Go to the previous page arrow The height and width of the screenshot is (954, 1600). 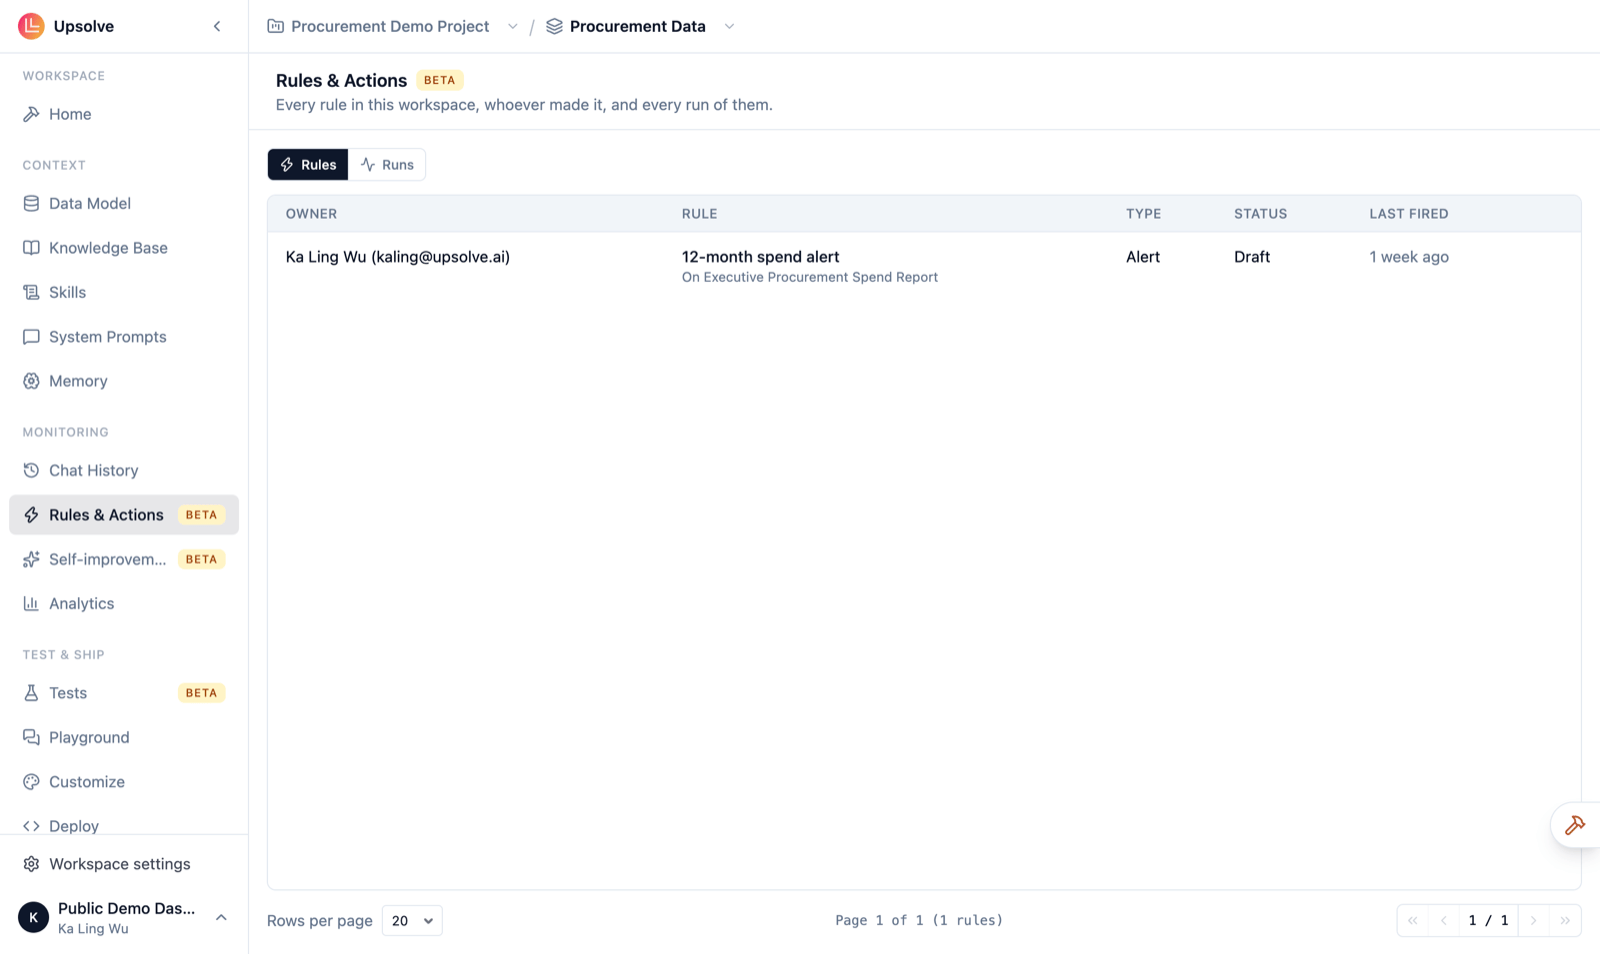(x=1443, y=920)
